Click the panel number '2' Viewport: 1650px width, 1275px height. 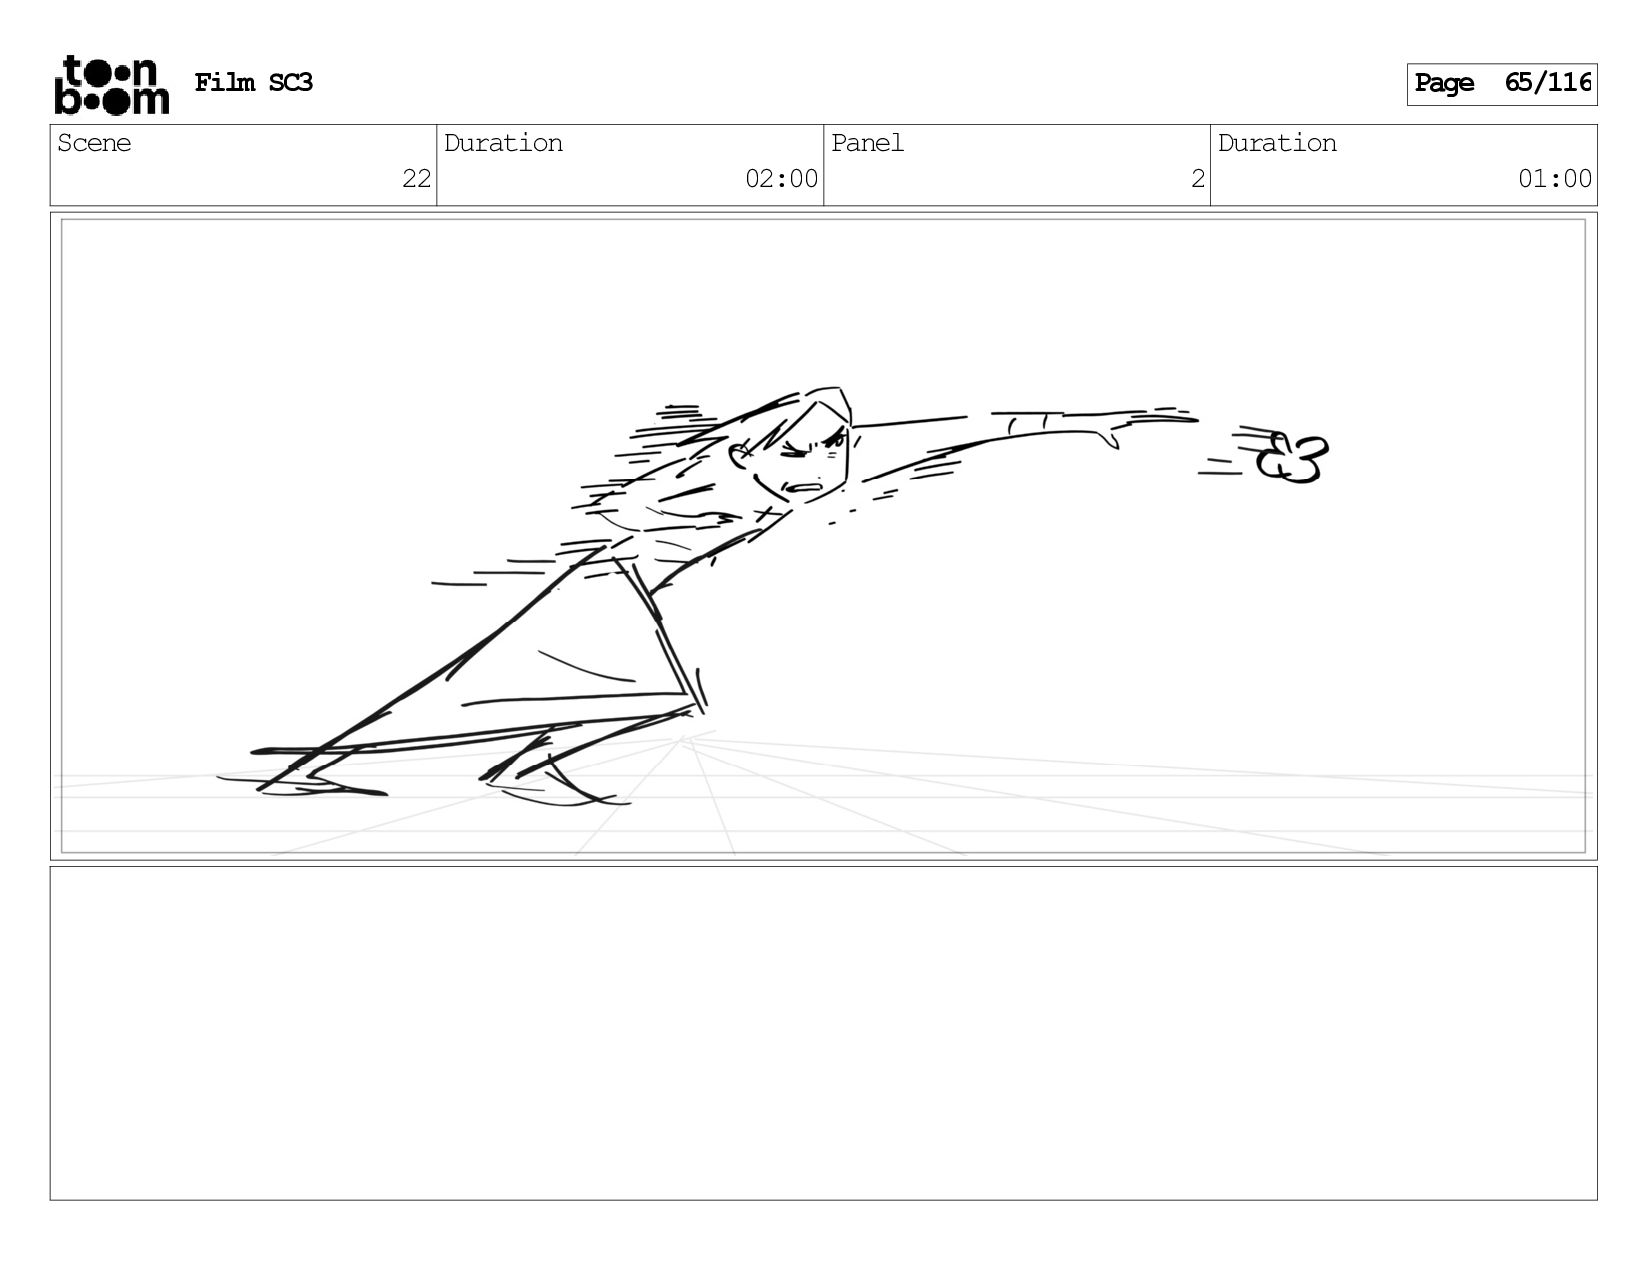(x=1197, y=179)
